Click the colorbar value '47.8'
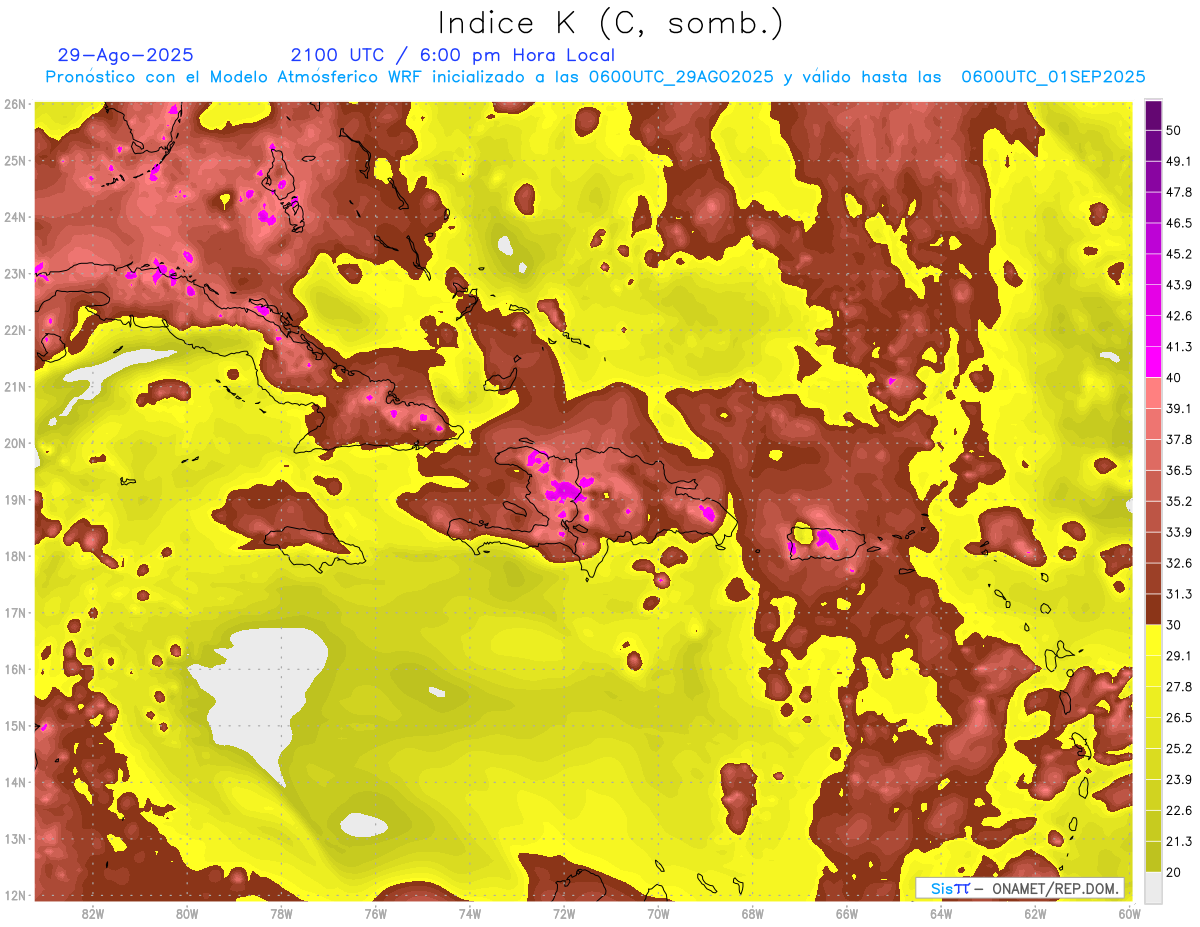The width and height of the screenshot is (1200, 927). pos(1178,192)
